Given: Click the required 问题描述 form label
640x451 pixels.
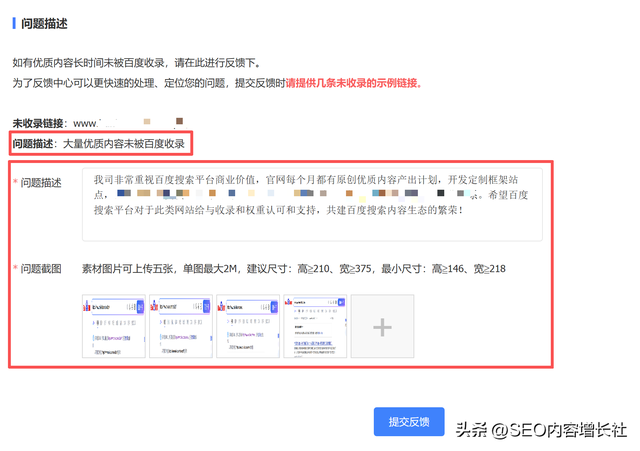Looking at the screenshot, I should (41, 182).
